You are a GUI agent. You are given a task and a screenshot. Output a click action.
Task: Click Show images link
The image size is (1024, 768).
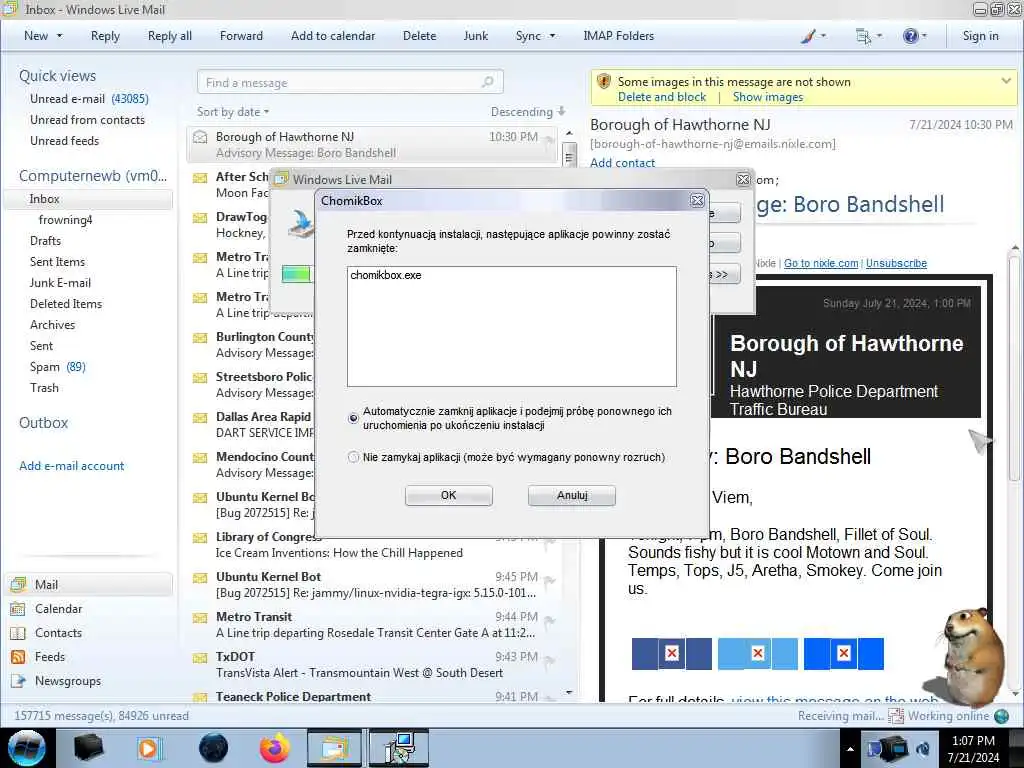tap(768, 97)
